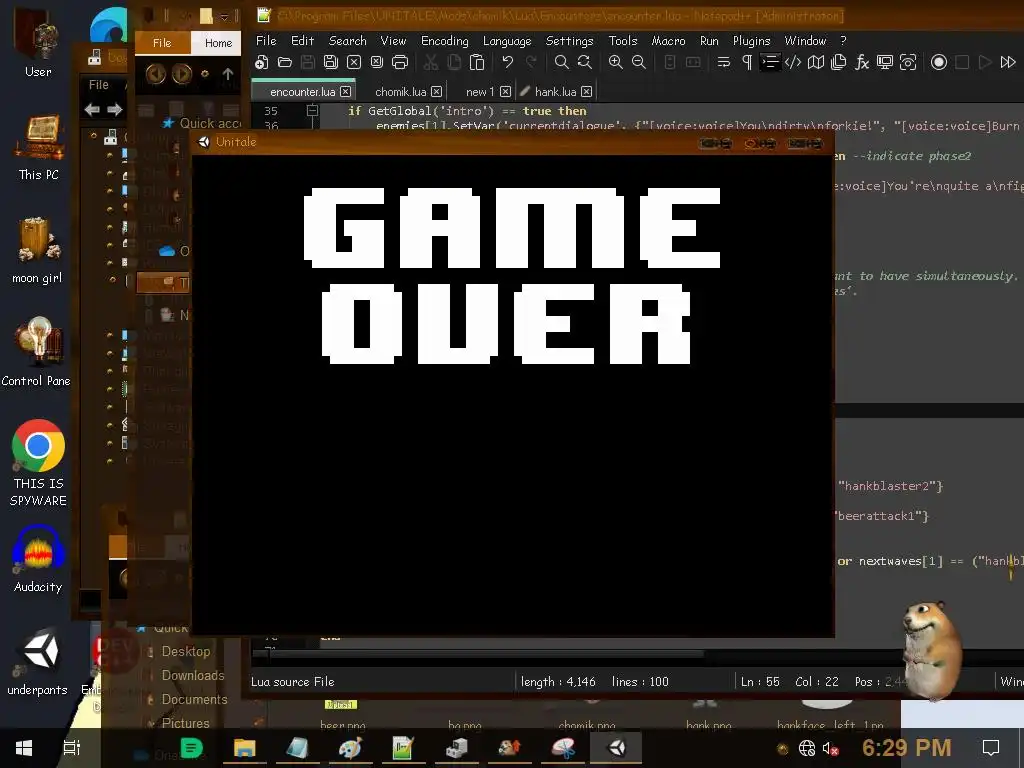This screenshot has width=1024, height=768.
Task: Open the notification center icon
Action: pos(991,748)
